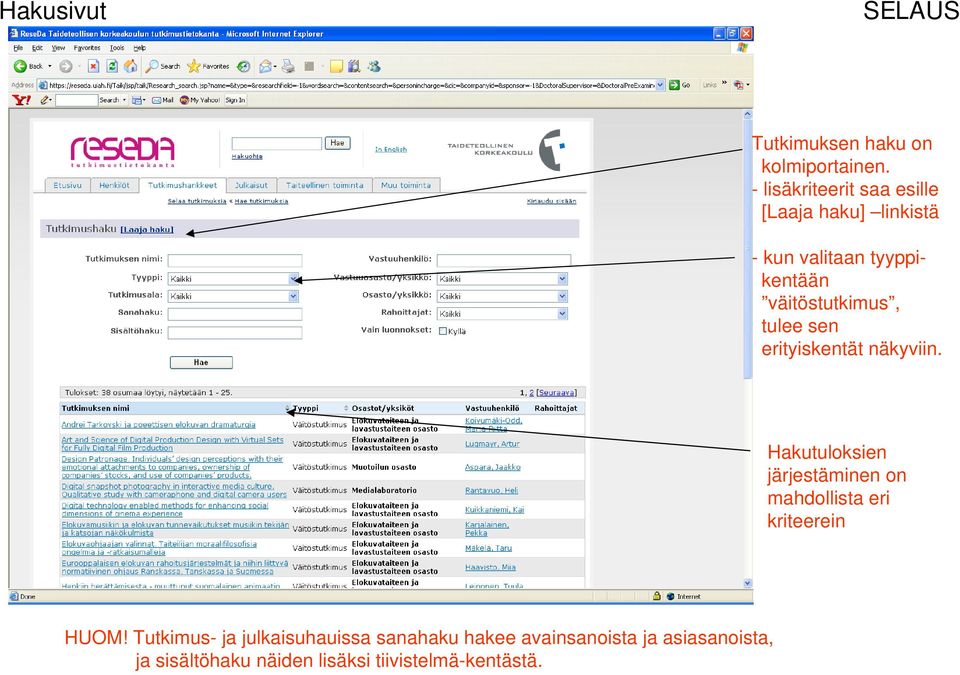Click the Yahoo! Y! logo icon
The height and width of the screenshot is (675, 960).
21,100
